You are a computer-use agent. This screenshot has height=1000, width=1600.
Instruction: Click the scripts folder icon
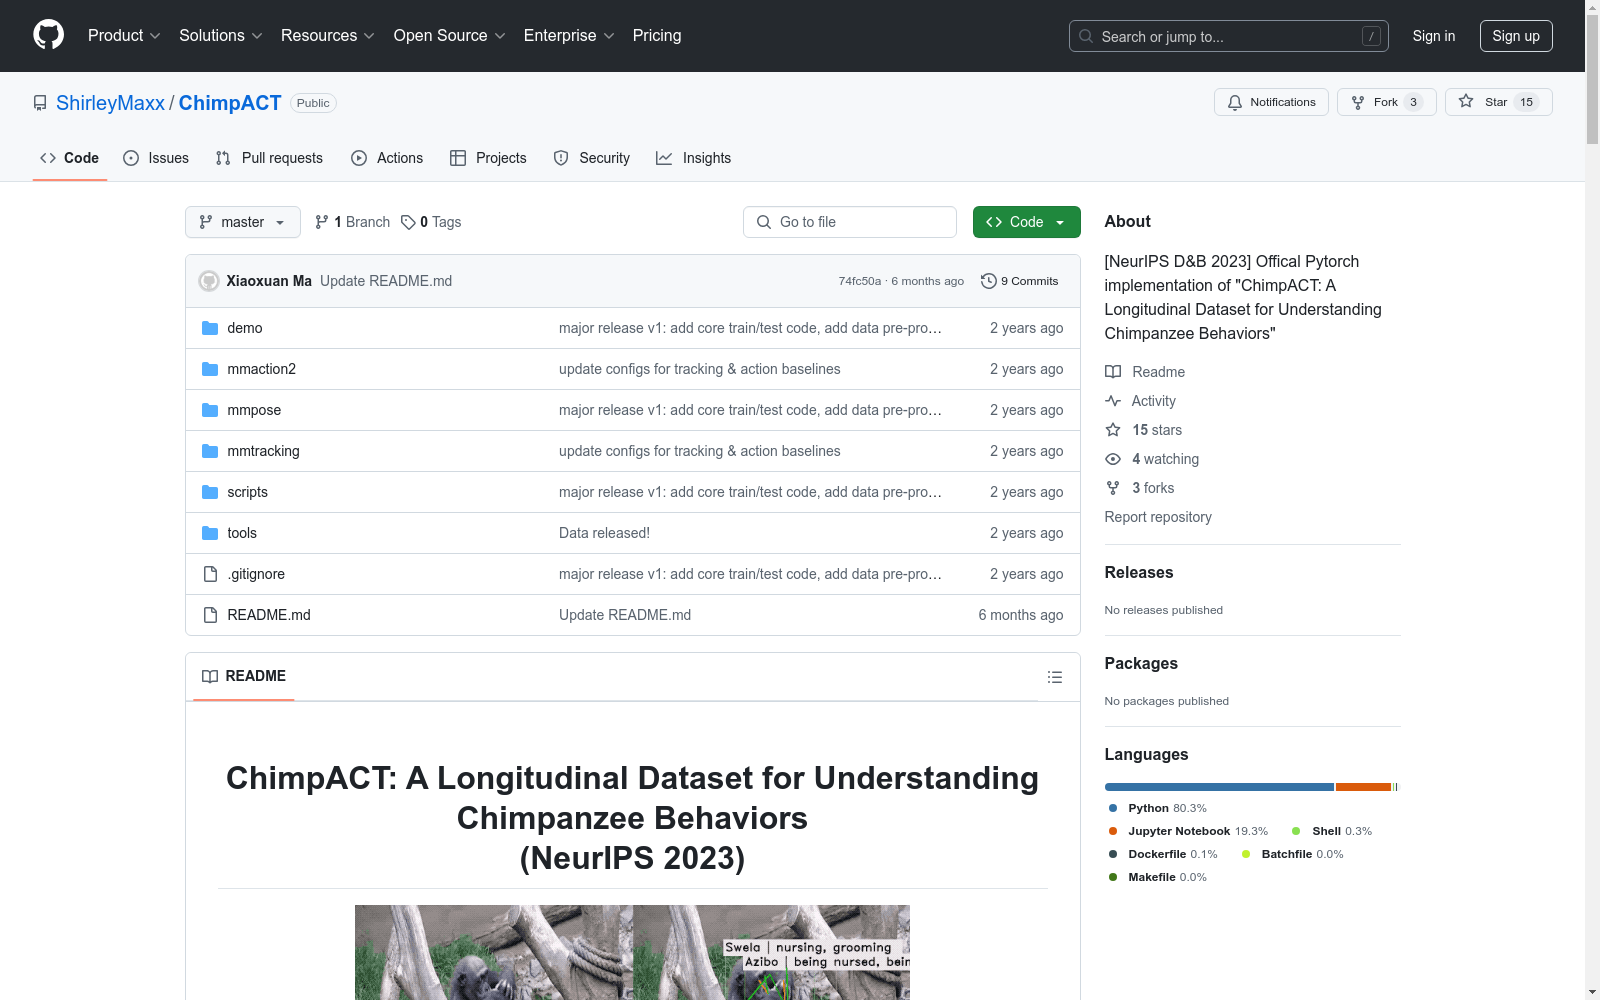(x=210, y=492)
